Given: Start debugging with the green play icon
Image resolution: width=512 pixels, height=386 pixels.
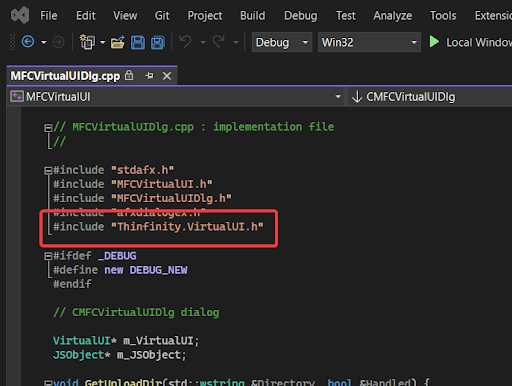Looking at the screenshot, I should point(434,42).
